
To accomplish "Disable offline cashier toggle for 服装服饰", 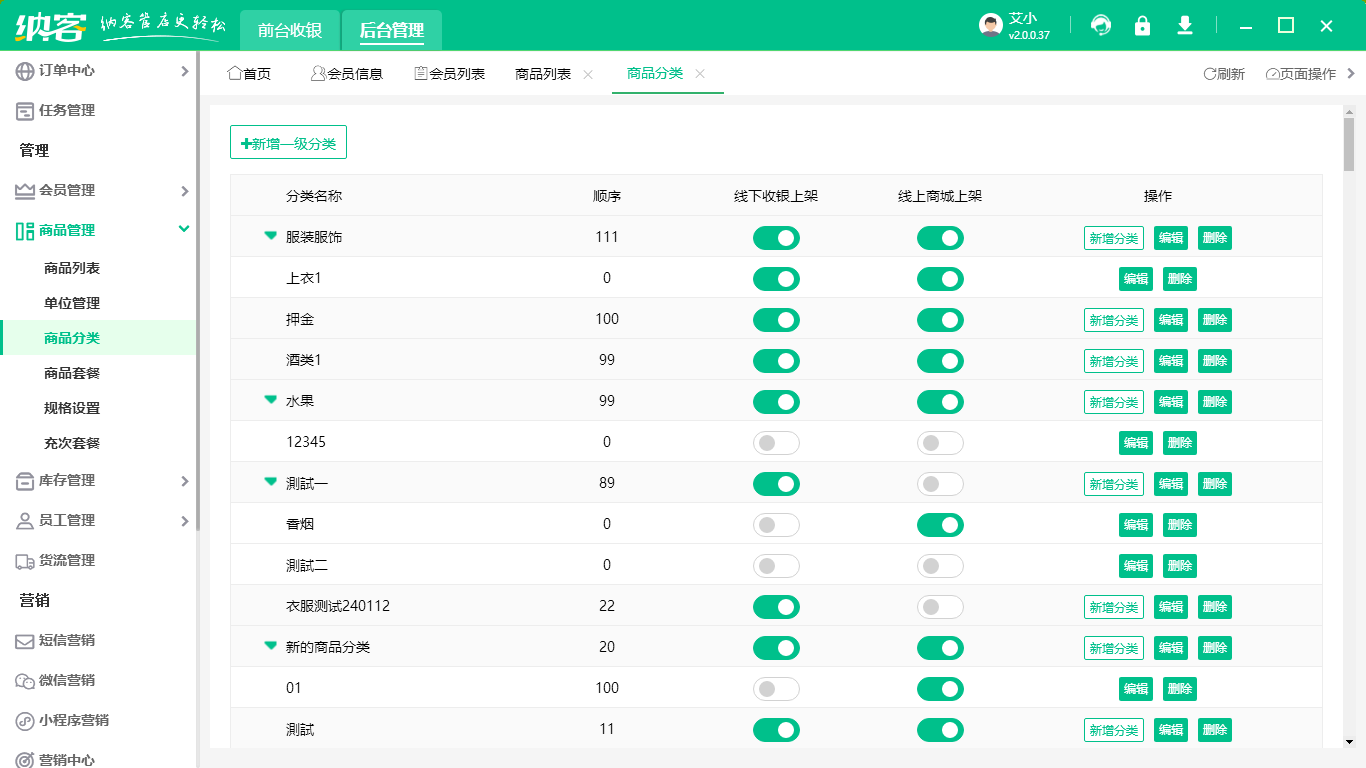I will (776, 238).
